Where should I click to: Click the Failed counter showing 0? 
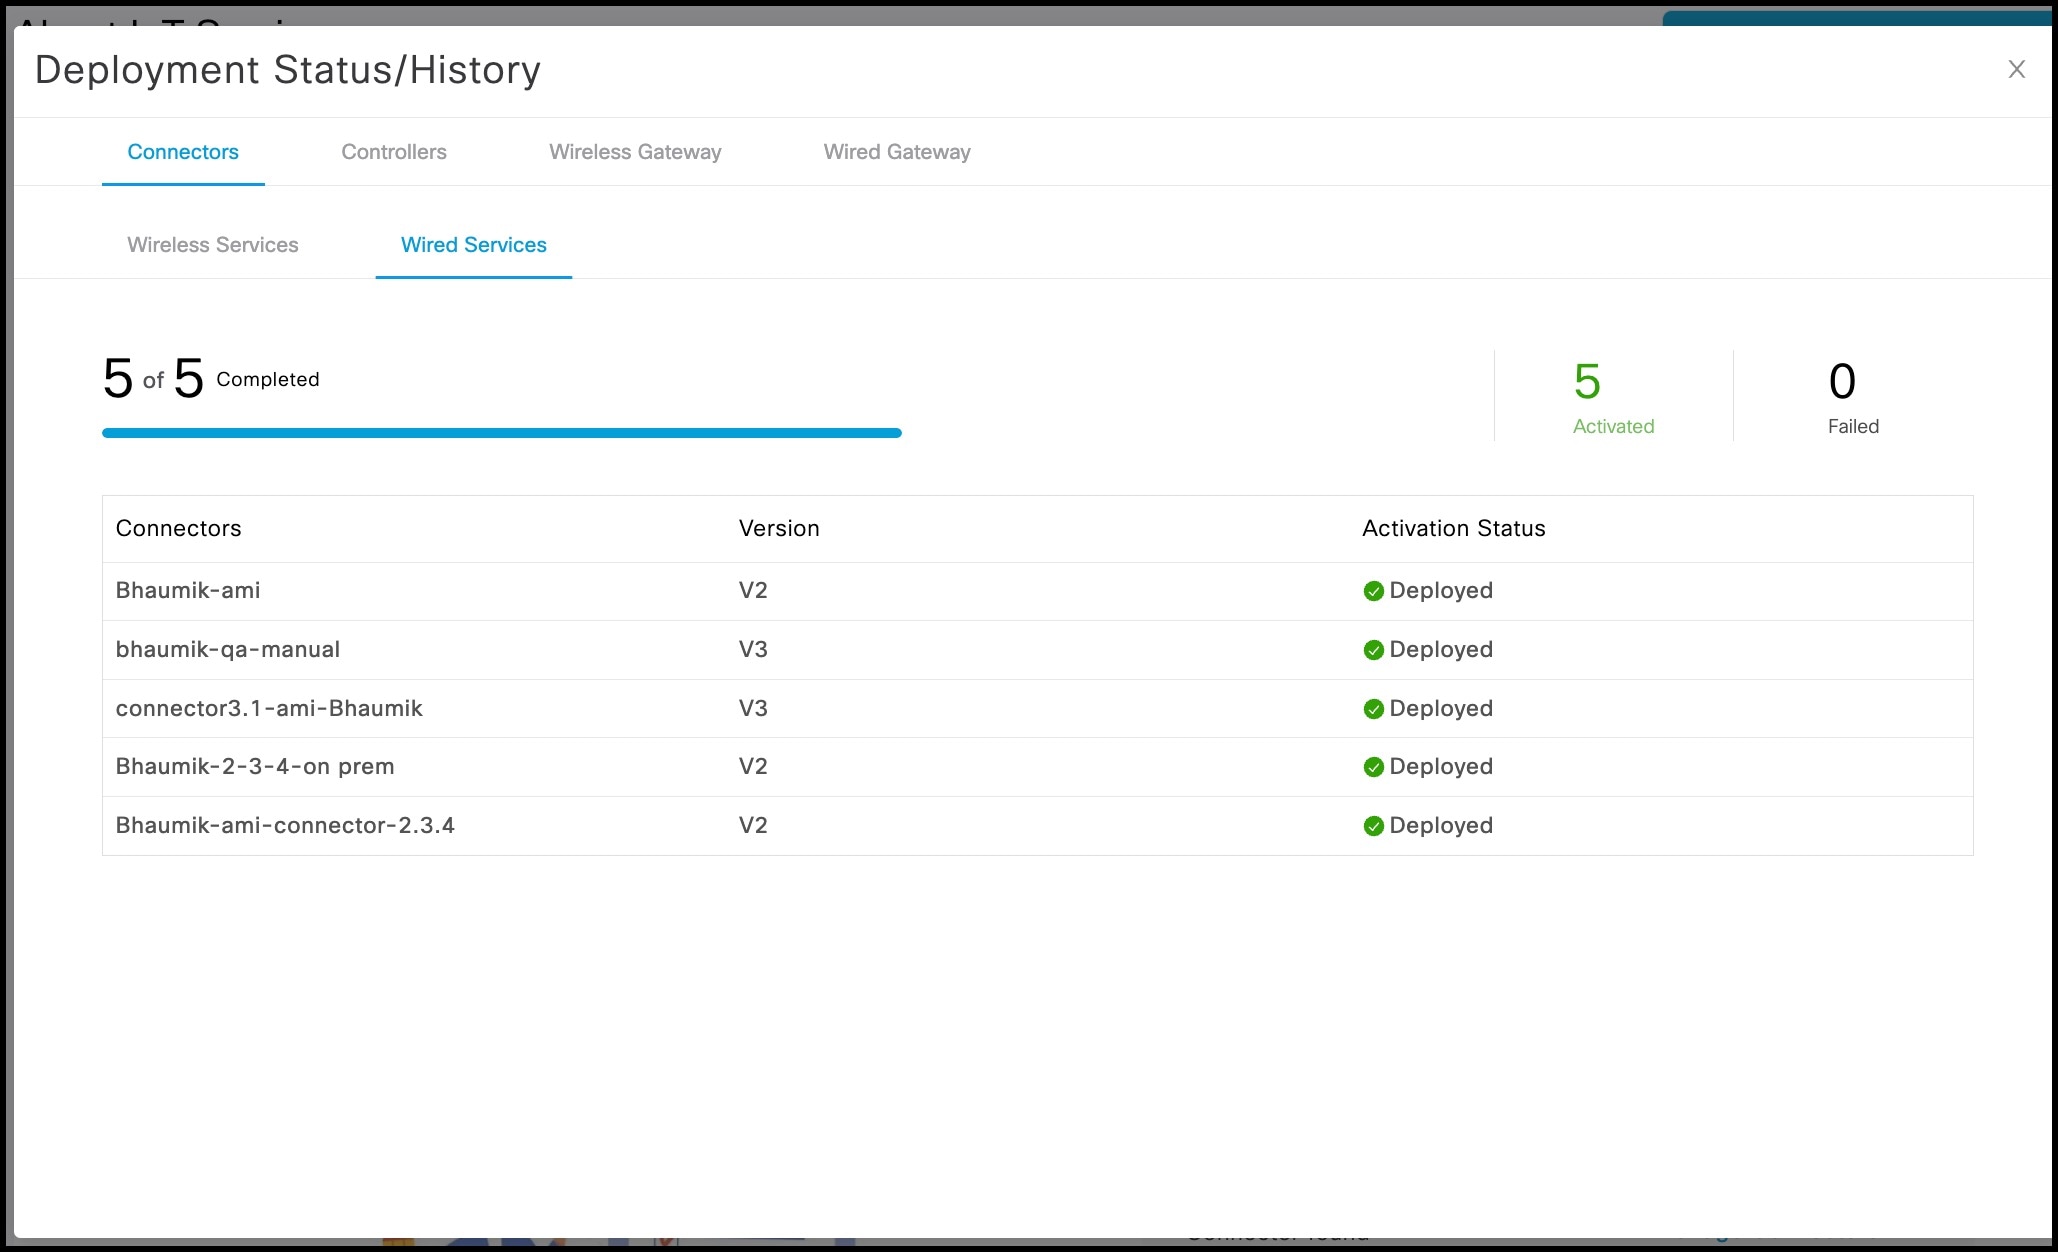(1840, 383)
